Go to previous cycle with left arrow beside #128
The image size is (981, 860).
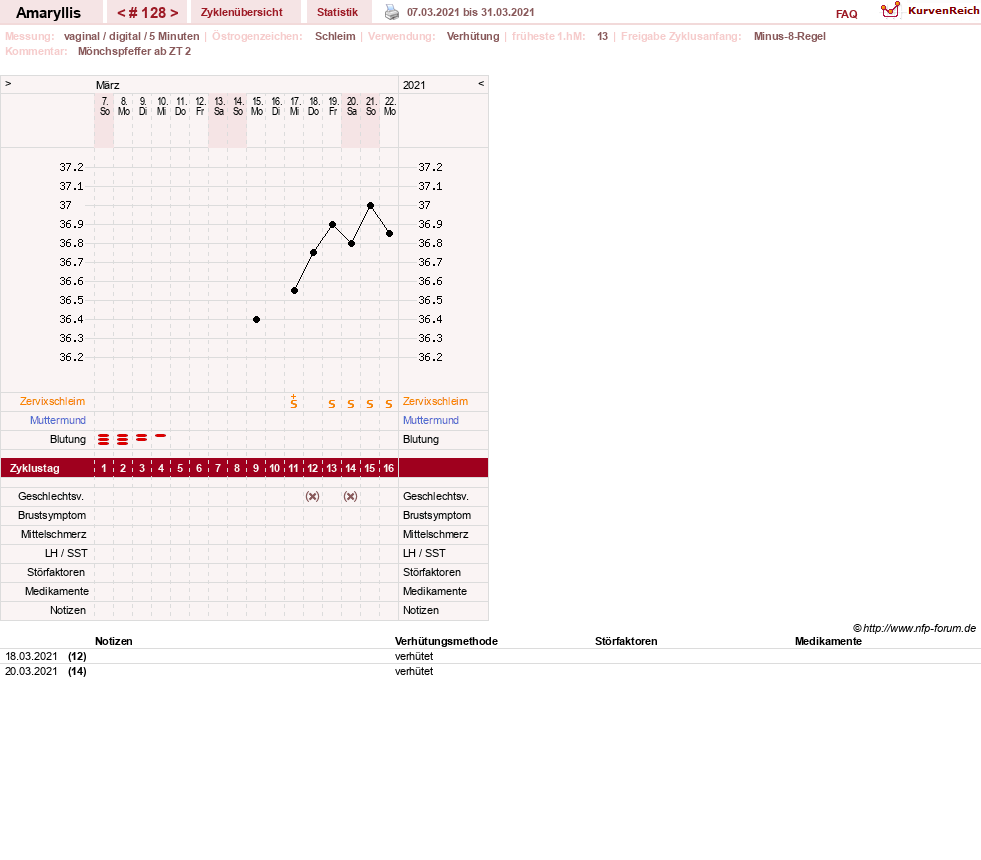(x=121, y=13)
